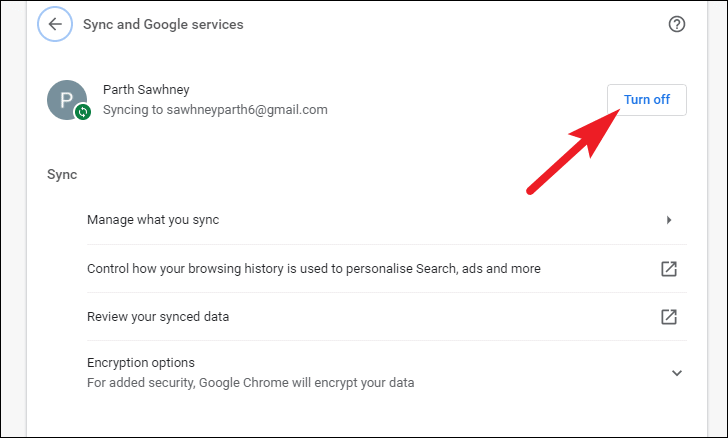Viewport: 728px width, 438px height.
Task: Click the Google Chrome will encrypt your data description
Action: click(250, 383)
